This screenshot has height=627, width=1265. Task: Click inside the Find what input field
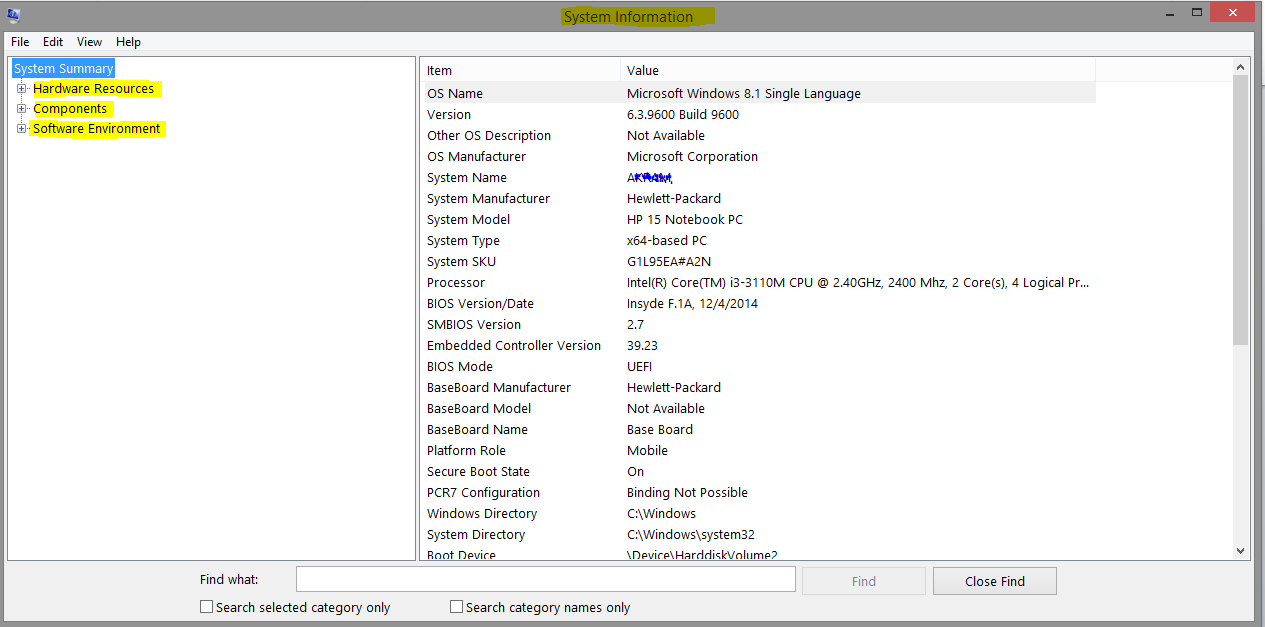(545, 578)
